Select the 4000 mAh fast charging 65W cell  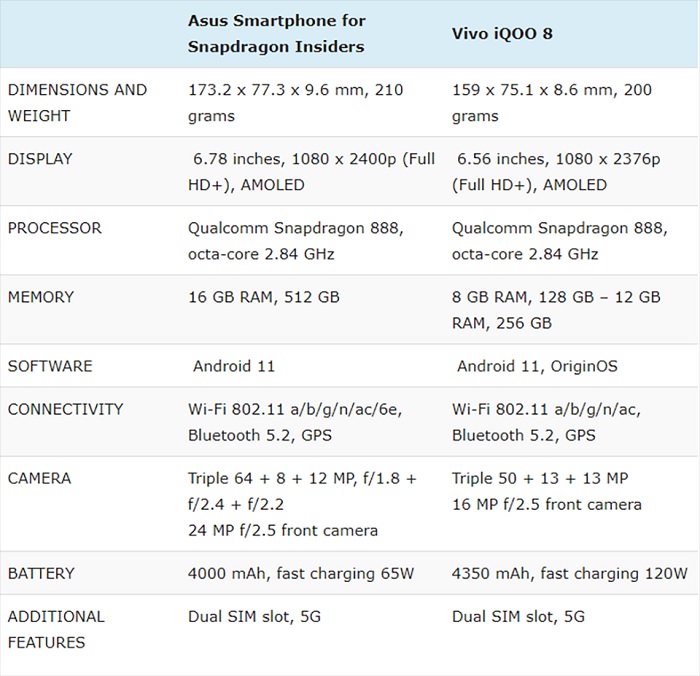point(301,574)
